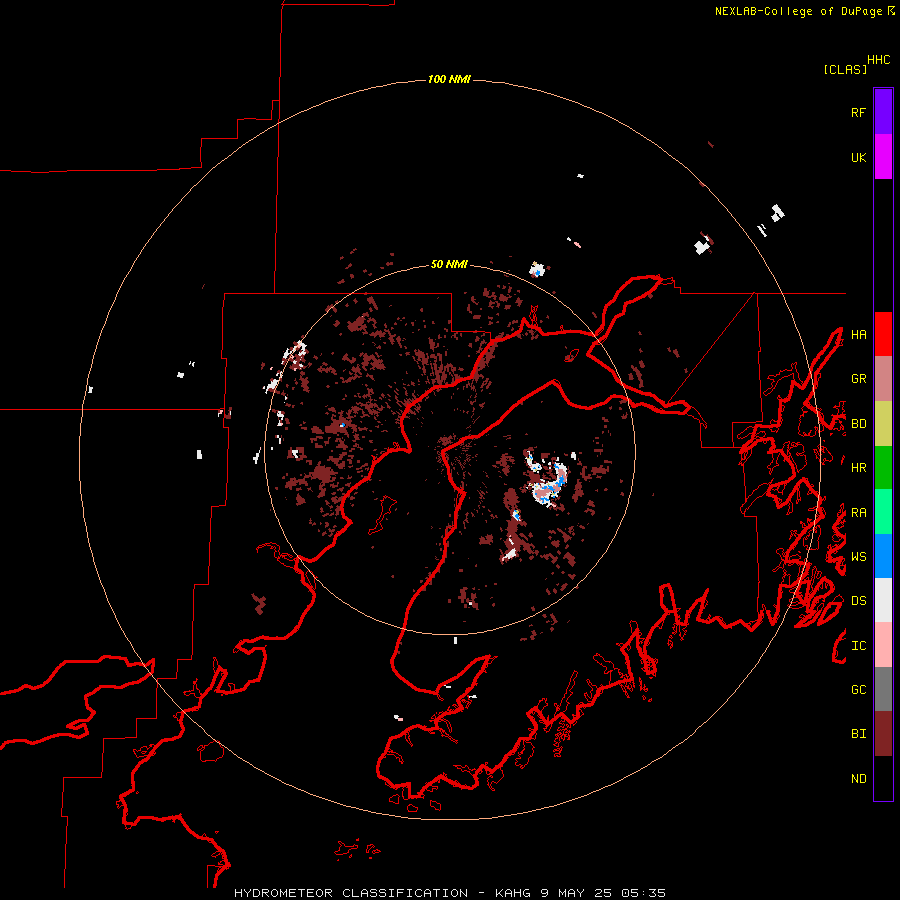The width and height of the screenshot is (900, 900).
Task: Click the DS legend label
Action: (858, 600)
